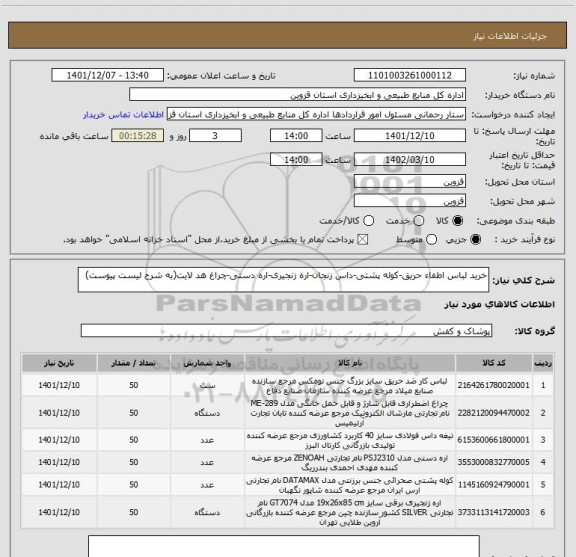Image resolution: width=576 pixels, height=557 pixels.
Task: Click the large empty text area at bottom
Action: pyautogui.click(x=284, y=546)
